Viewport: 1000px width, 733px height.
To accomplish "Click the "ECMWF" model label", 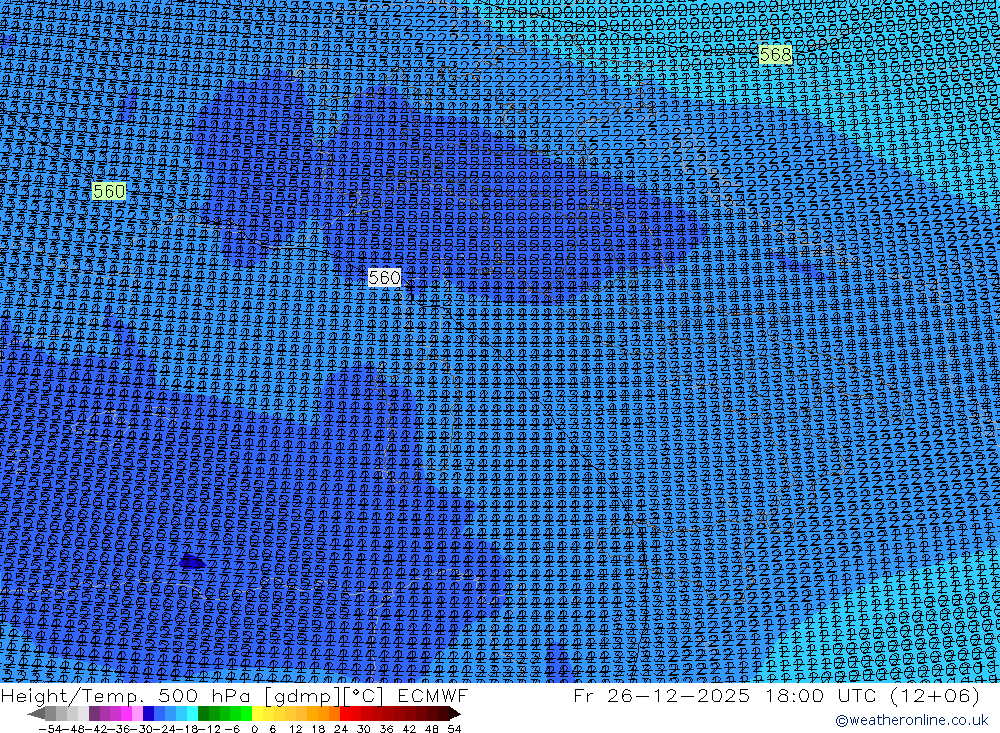I will point(433,696).
